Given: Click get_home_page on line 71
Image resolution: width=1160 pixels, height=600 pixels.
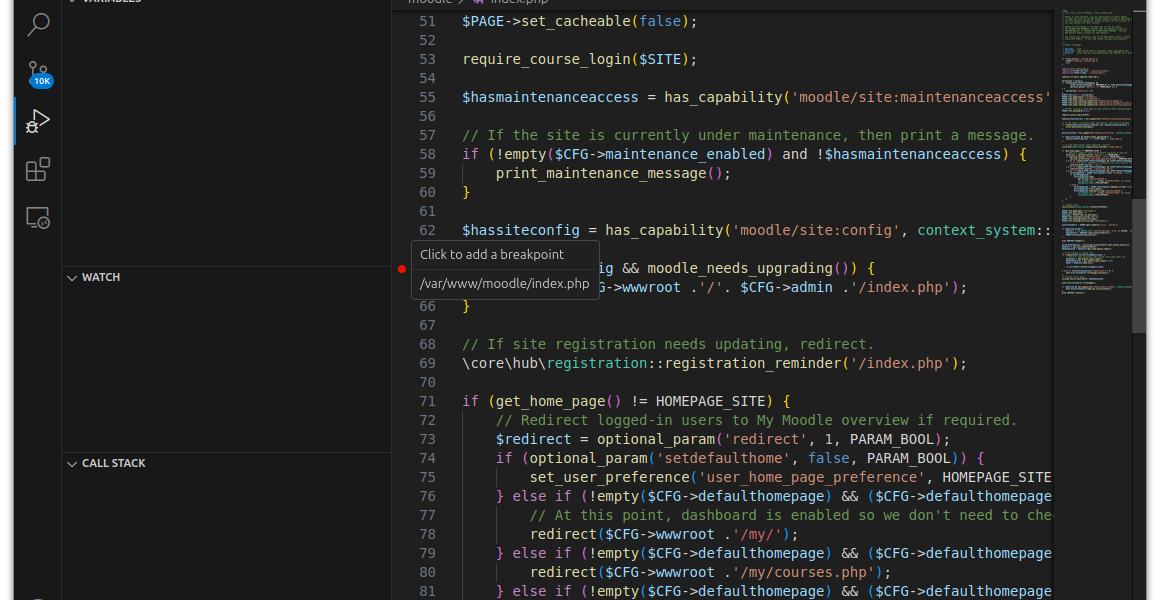Looking at the screenshot, I should [550, 401].
